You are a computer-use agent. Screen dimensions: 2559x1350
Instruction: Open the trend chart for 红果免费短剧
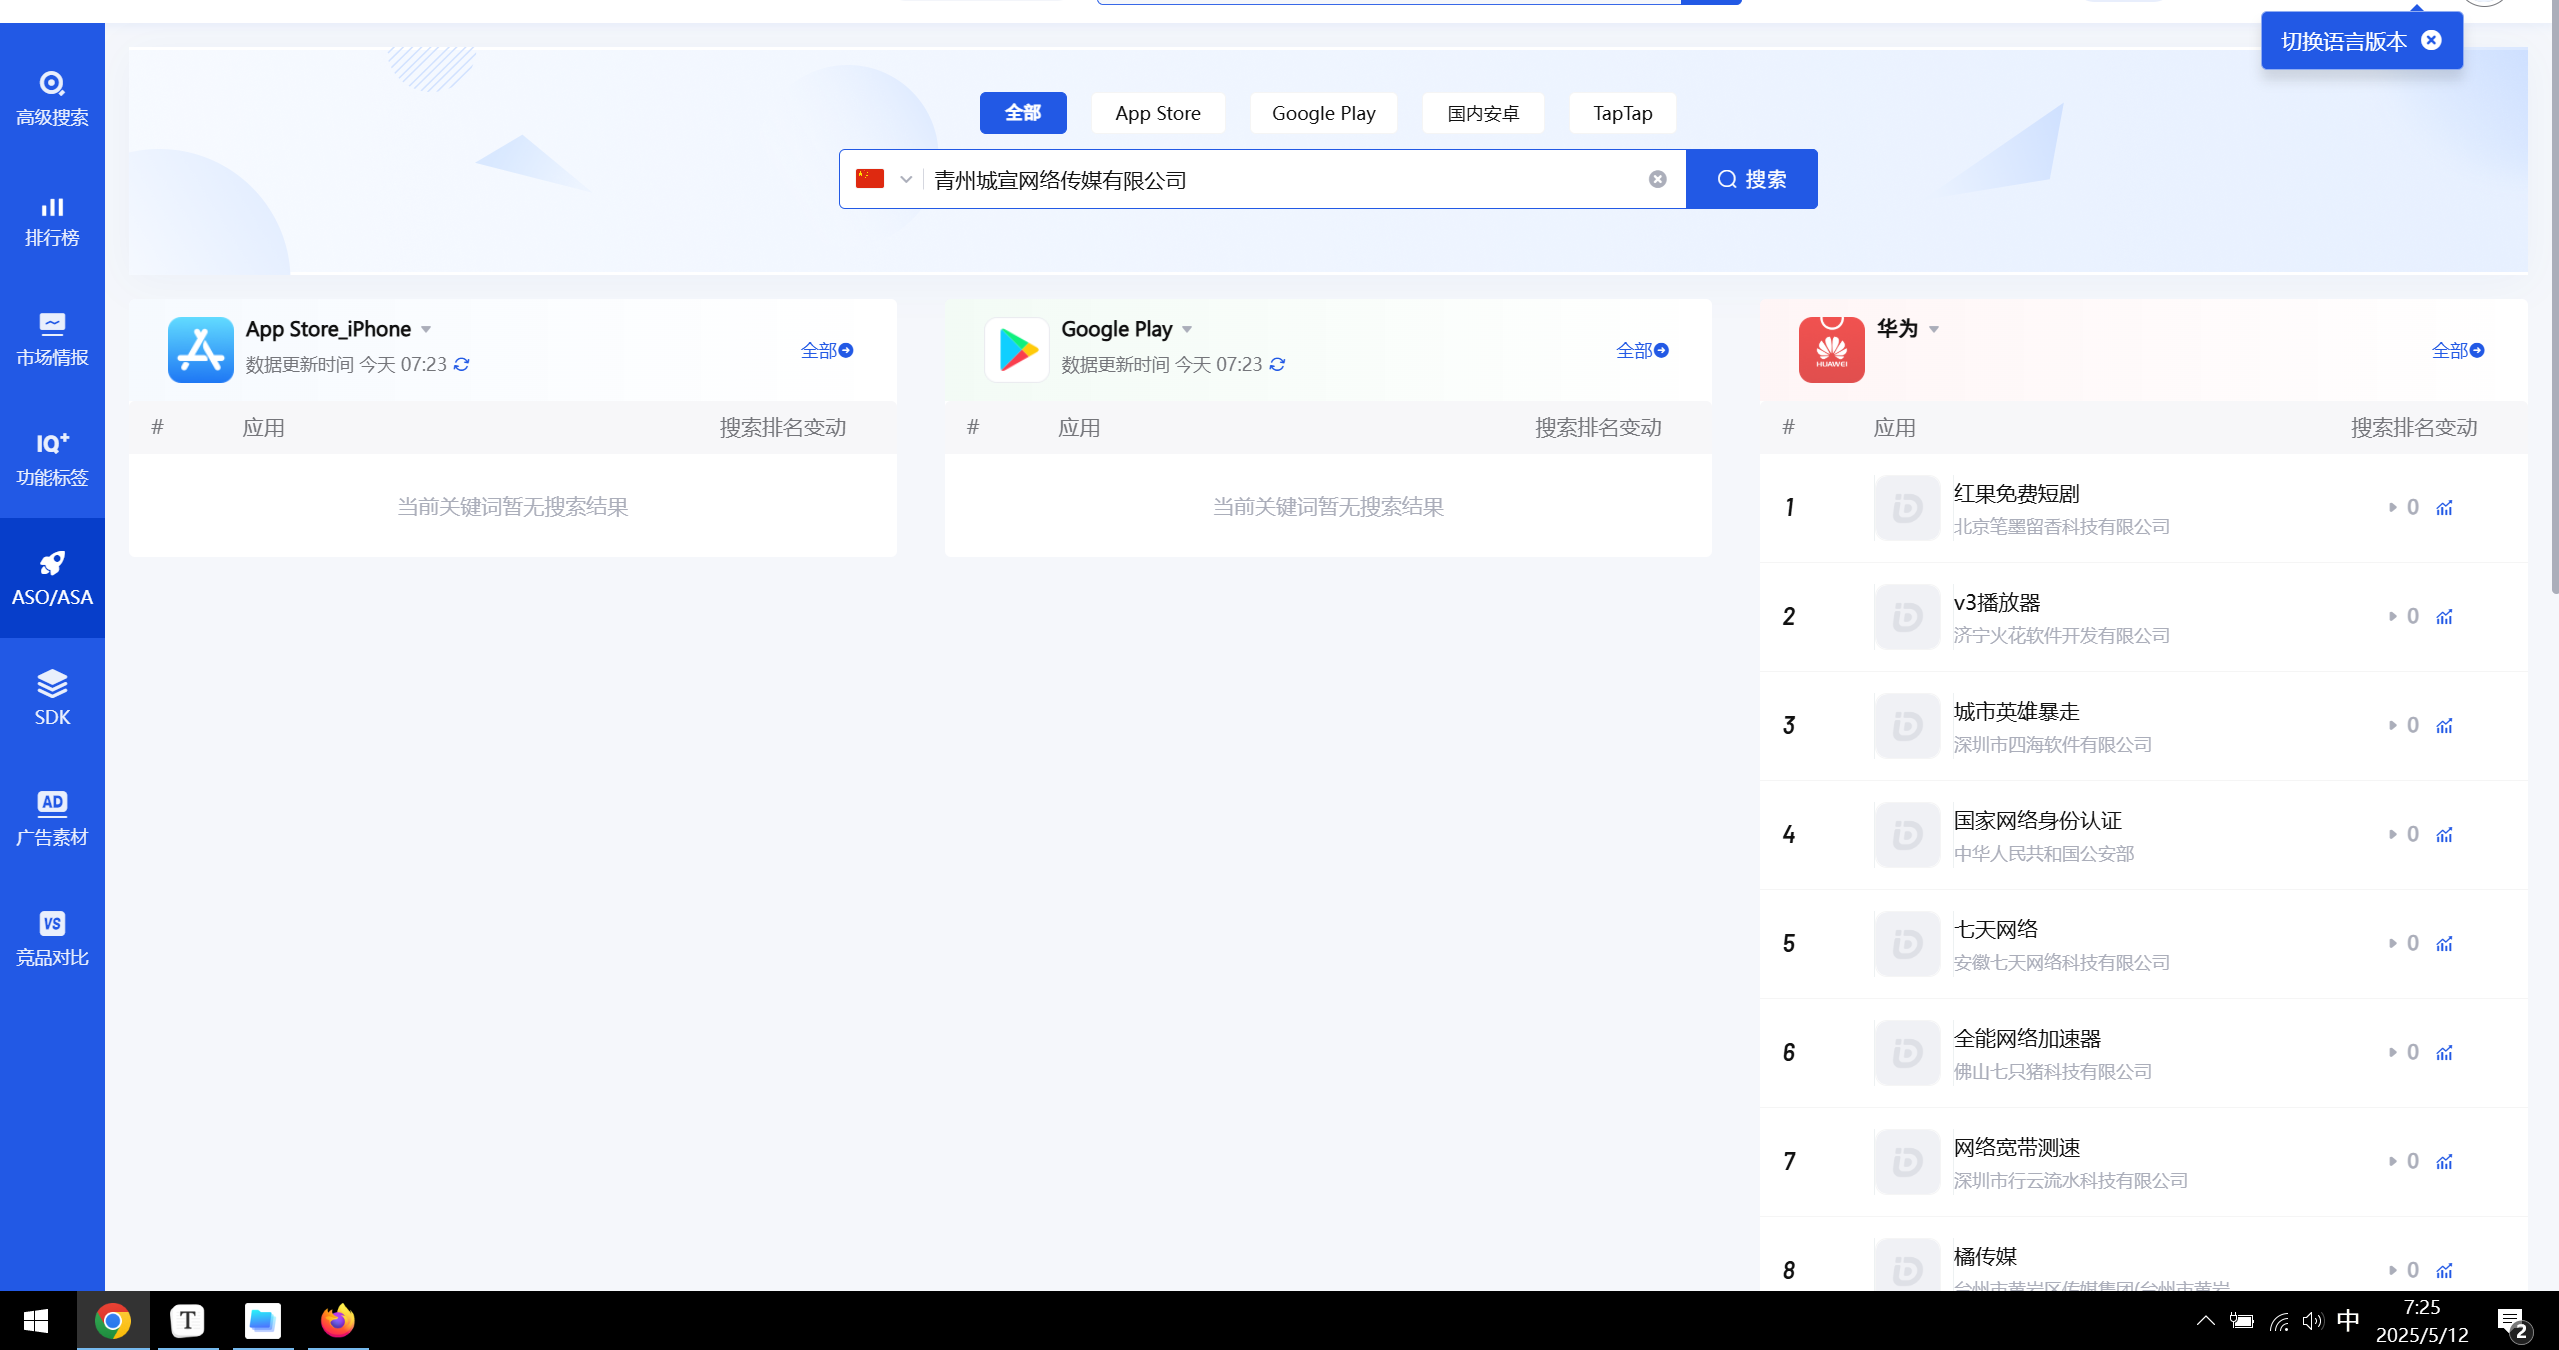click(x=2444, y=507)
